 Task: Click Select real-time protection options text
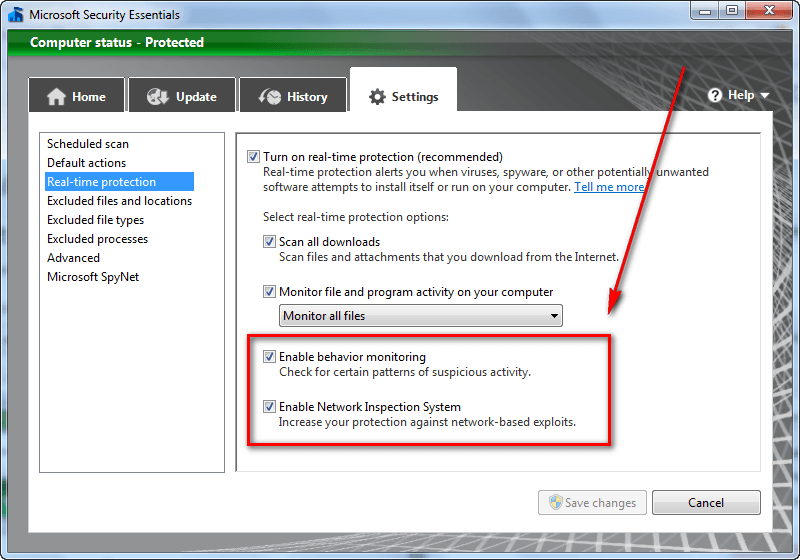pyautogui.click(x=356, y=217)
